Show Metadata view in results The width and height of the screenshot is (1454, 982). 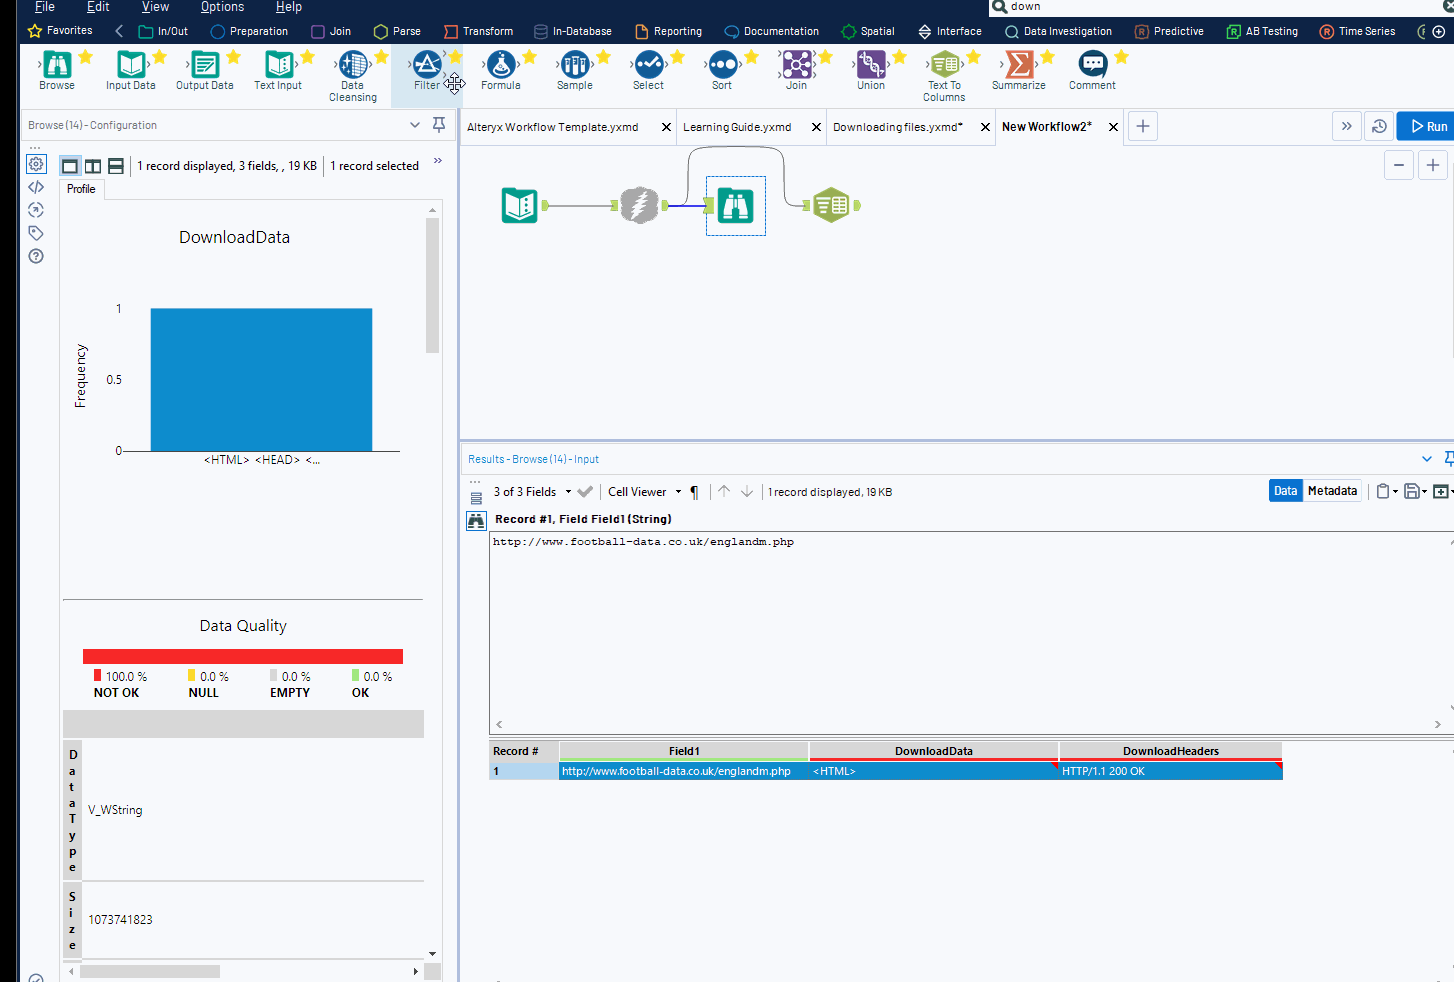1332,491
